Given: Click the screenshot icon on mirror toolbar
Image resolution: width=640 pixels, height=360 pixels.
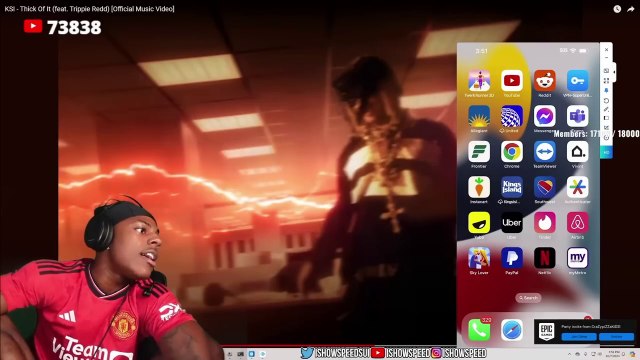Looking at the screenshot, I should [606, 71].
